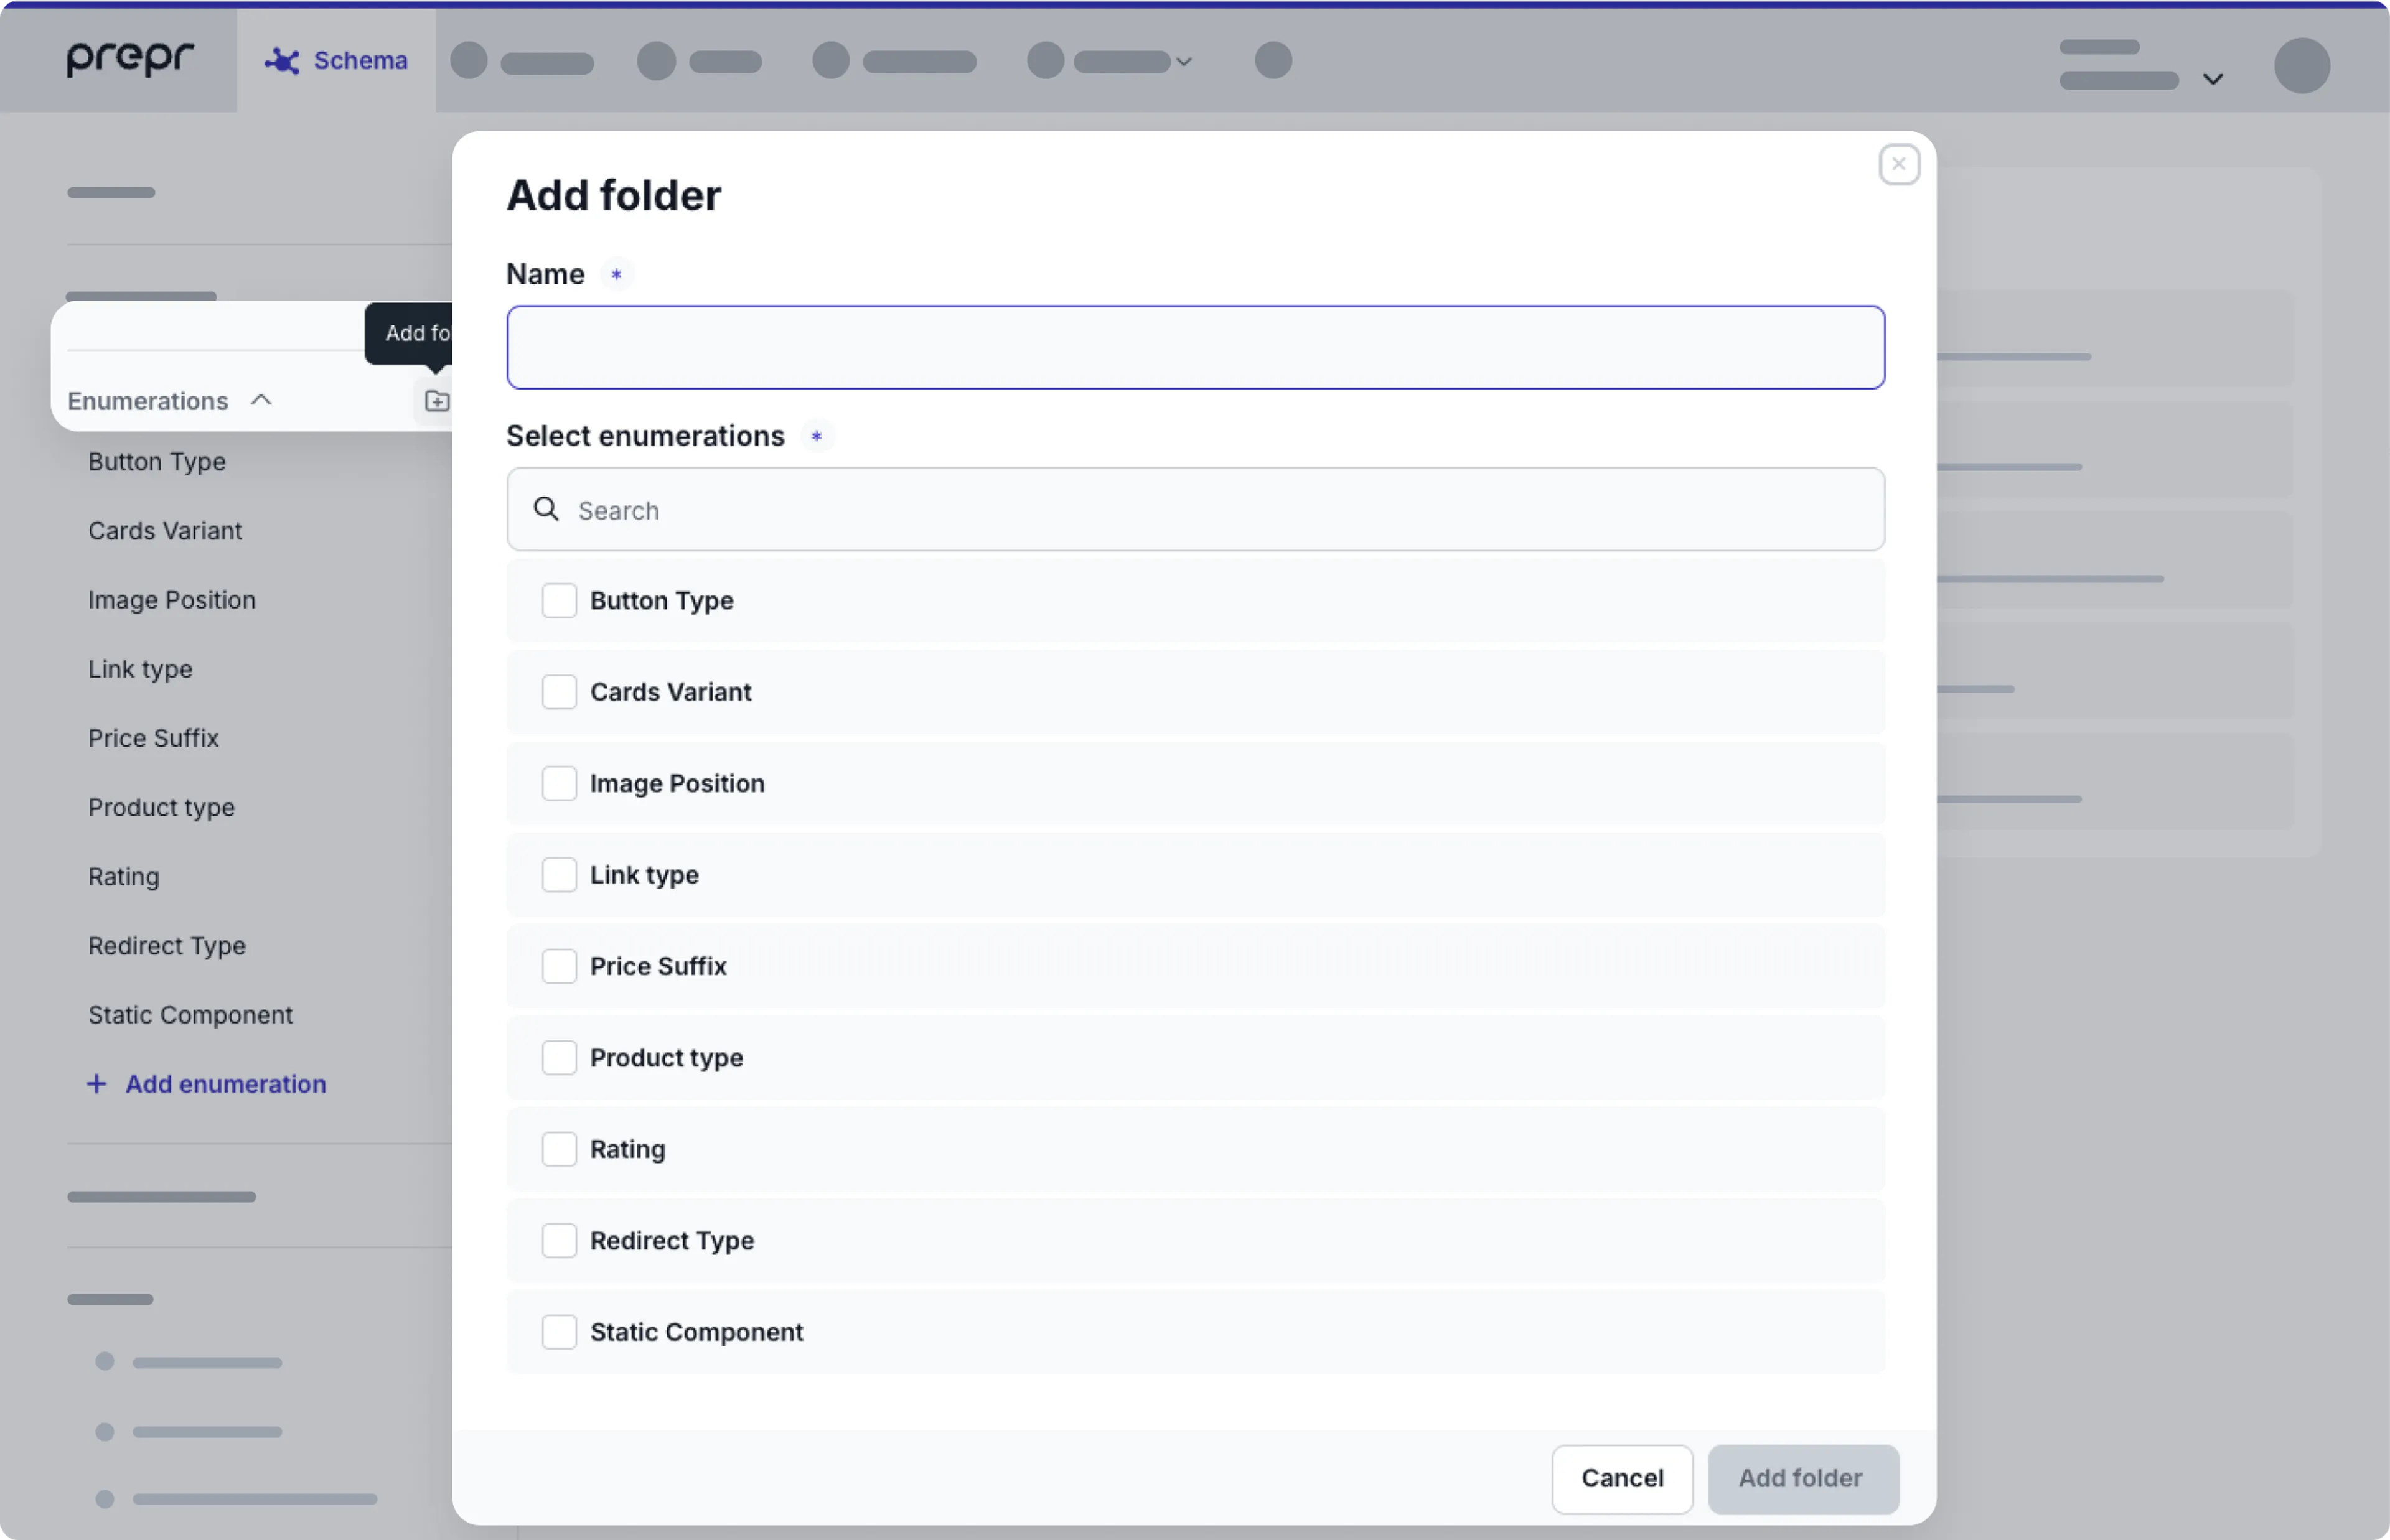Open the Schema tab
2390x1540 pixels.
[336, 61]
